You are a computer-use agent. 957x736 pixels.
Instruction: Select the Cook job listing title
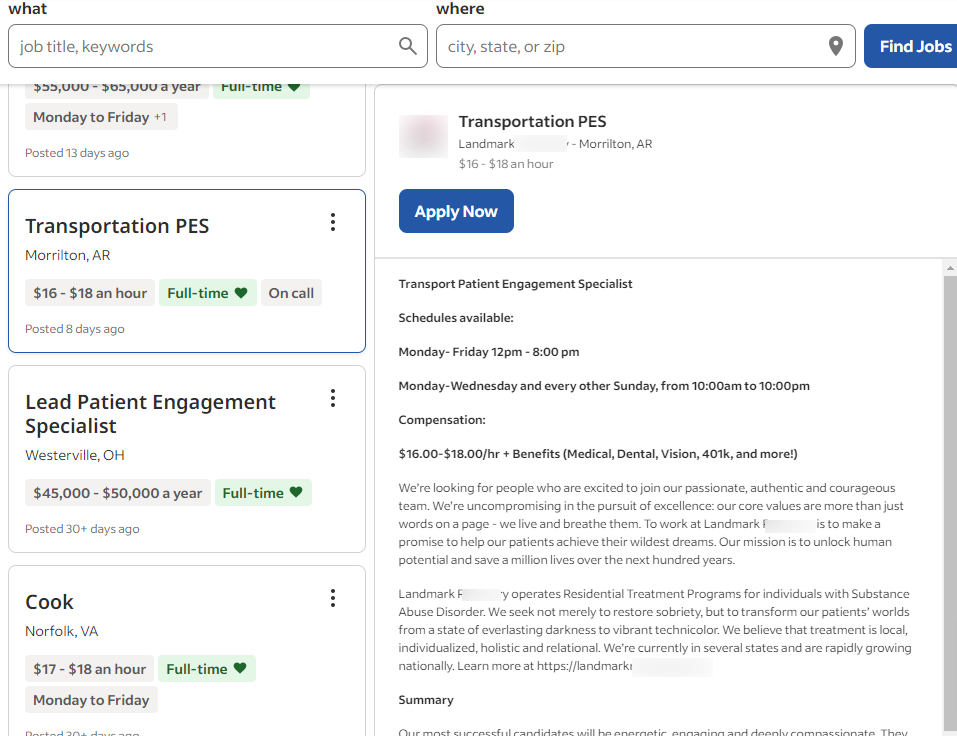coord(50,602)
